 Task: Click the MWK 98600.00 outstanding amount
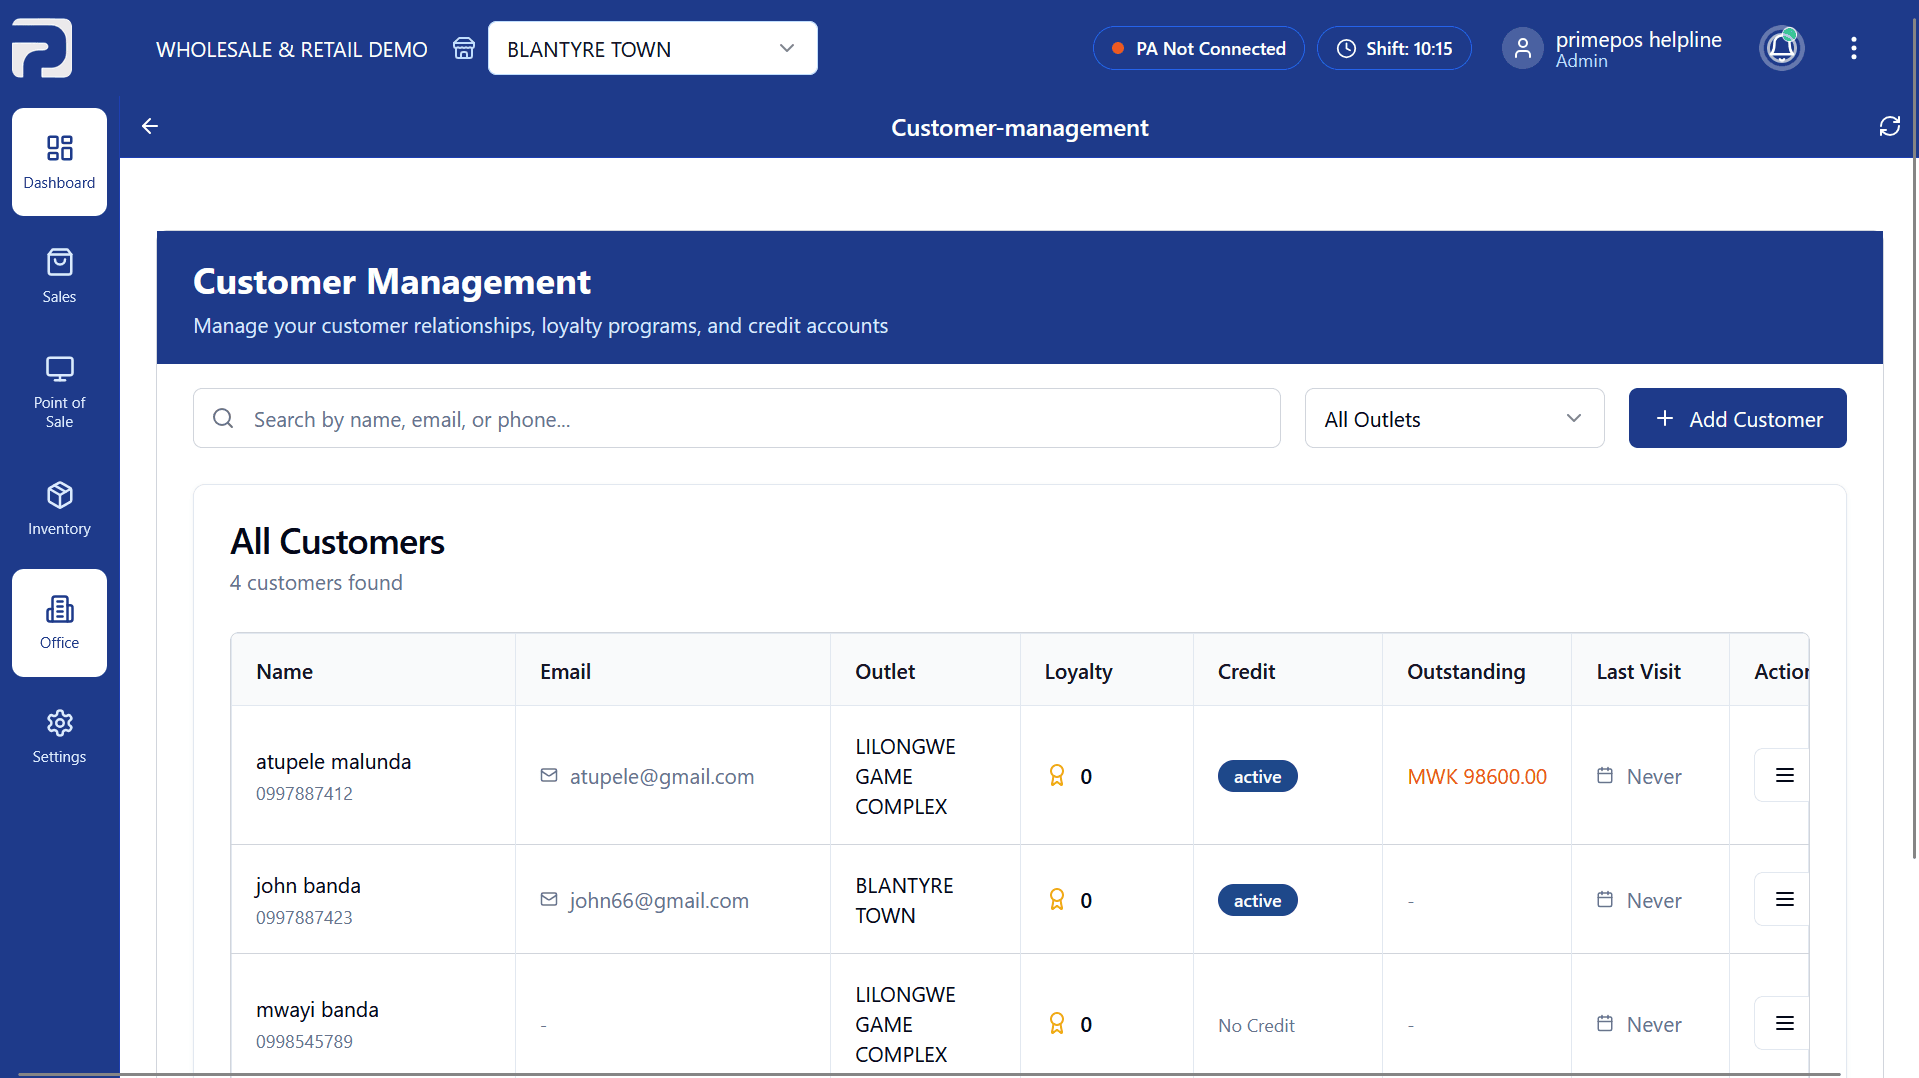coord(1477,776)
